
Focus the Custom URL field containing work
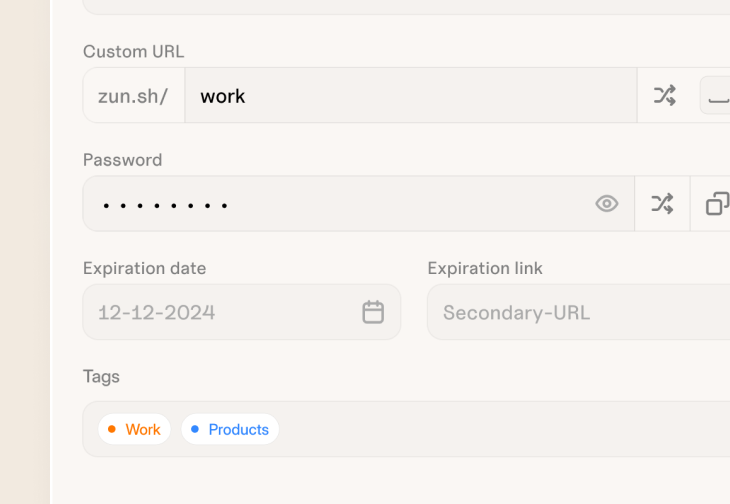point(400,96)
